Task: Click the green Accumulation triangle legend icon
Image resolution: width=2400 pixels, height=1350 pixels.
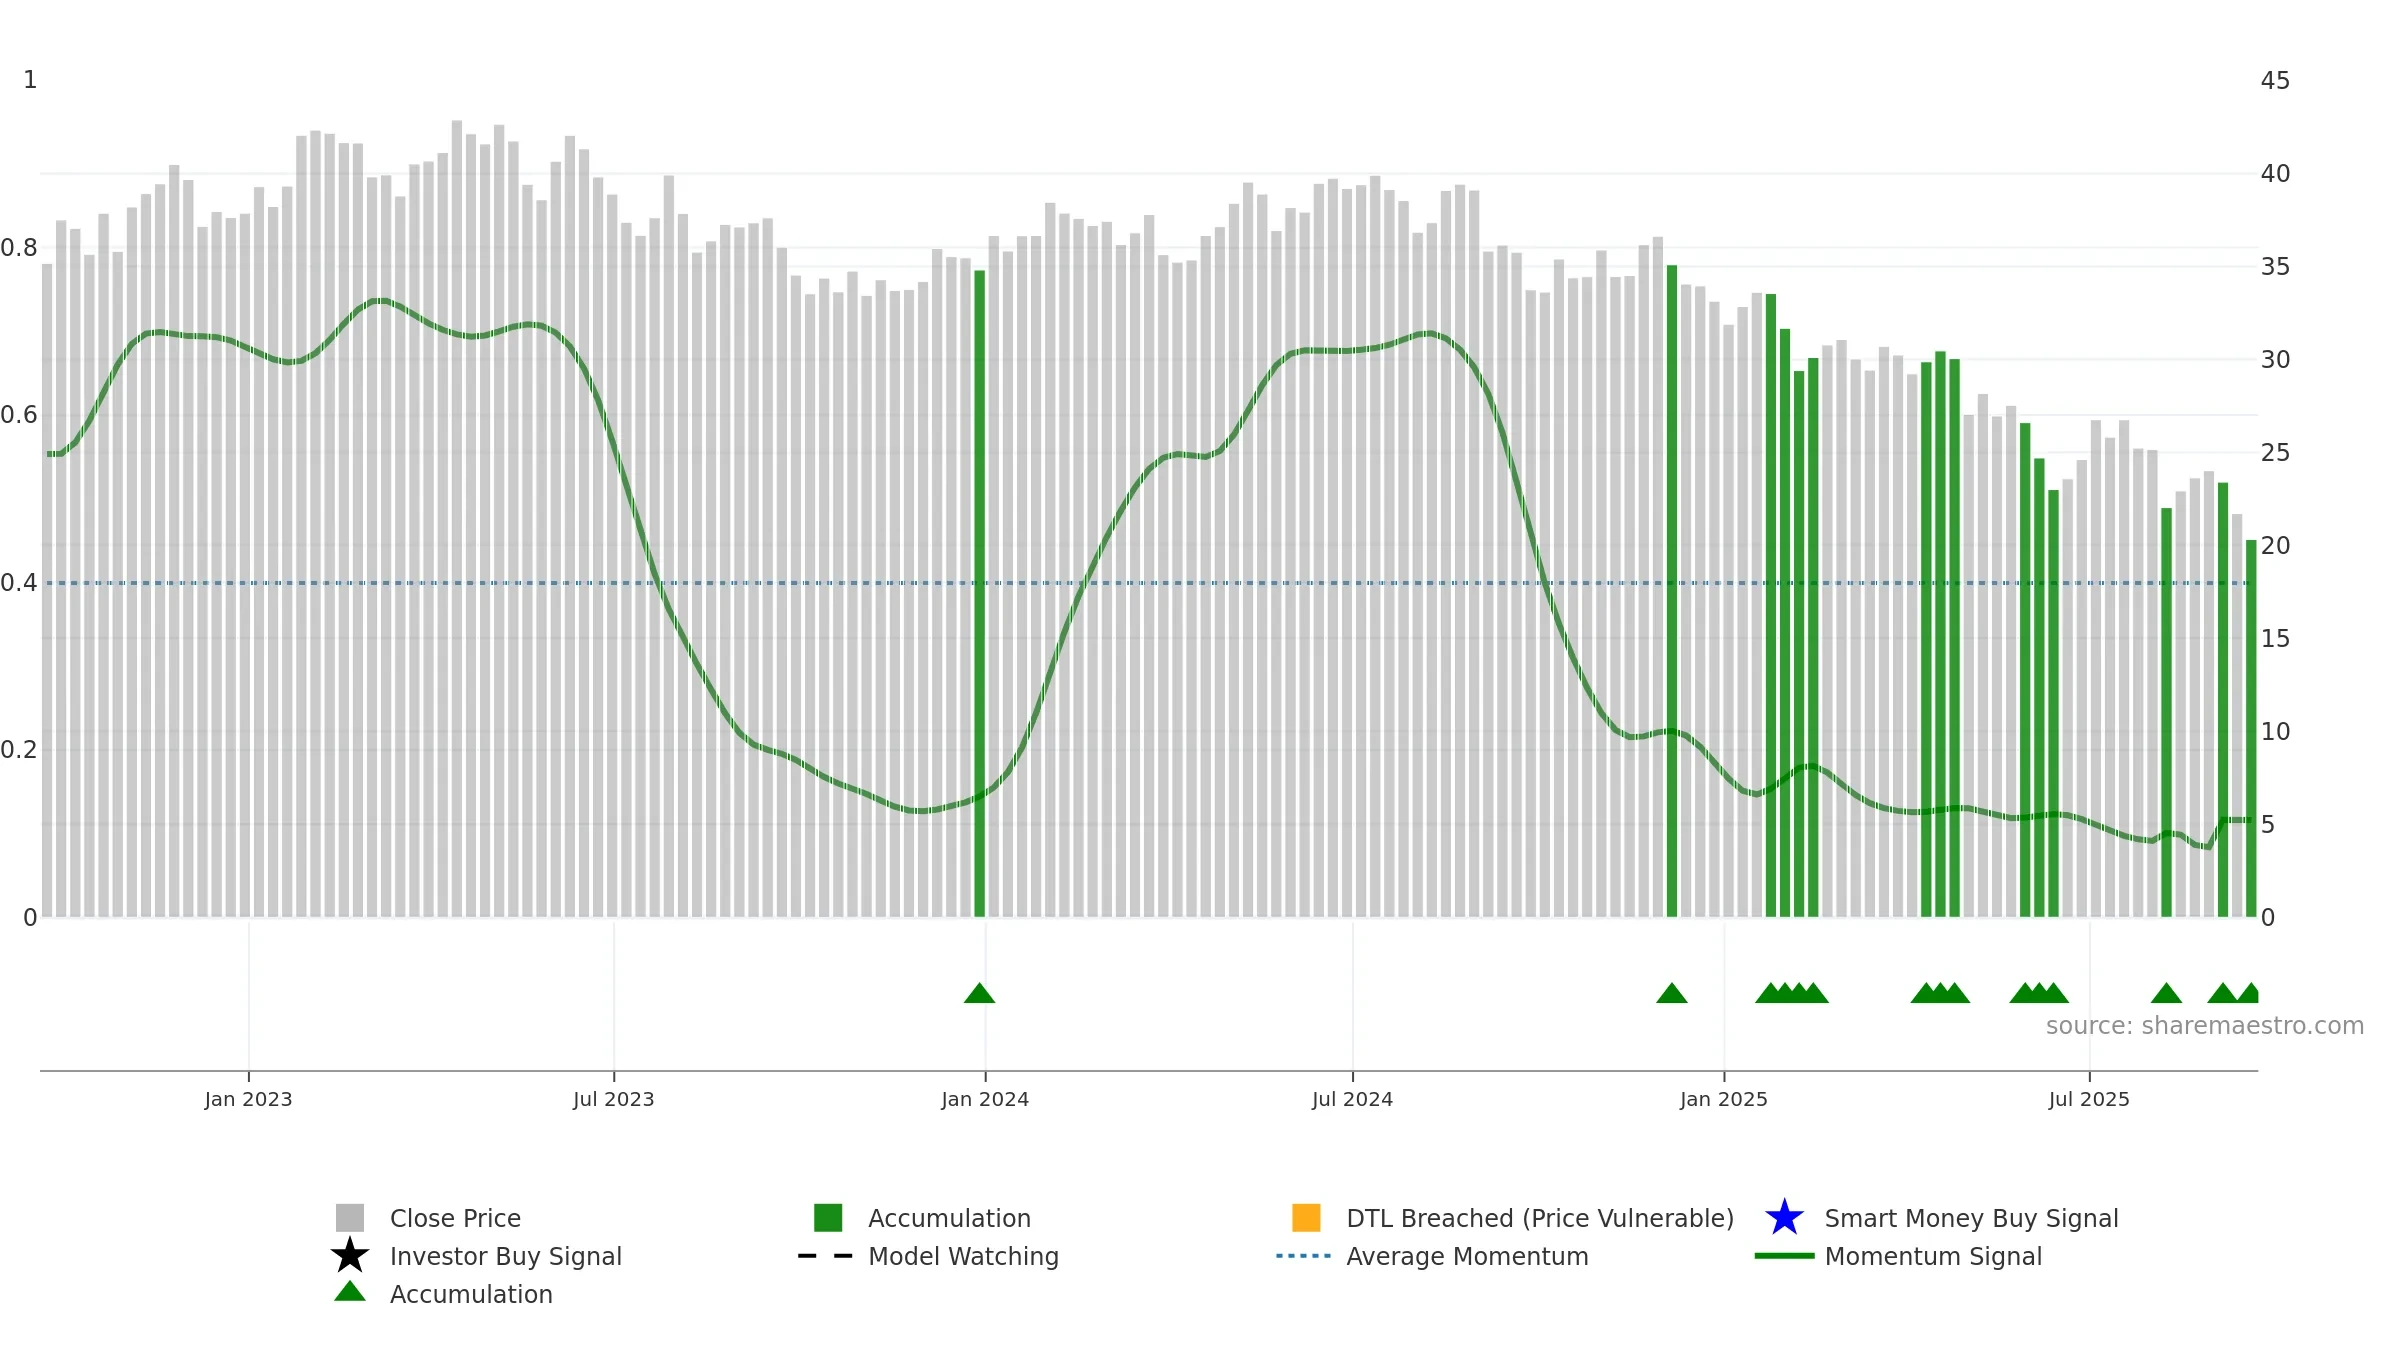Action: [x=350, y=1291]
